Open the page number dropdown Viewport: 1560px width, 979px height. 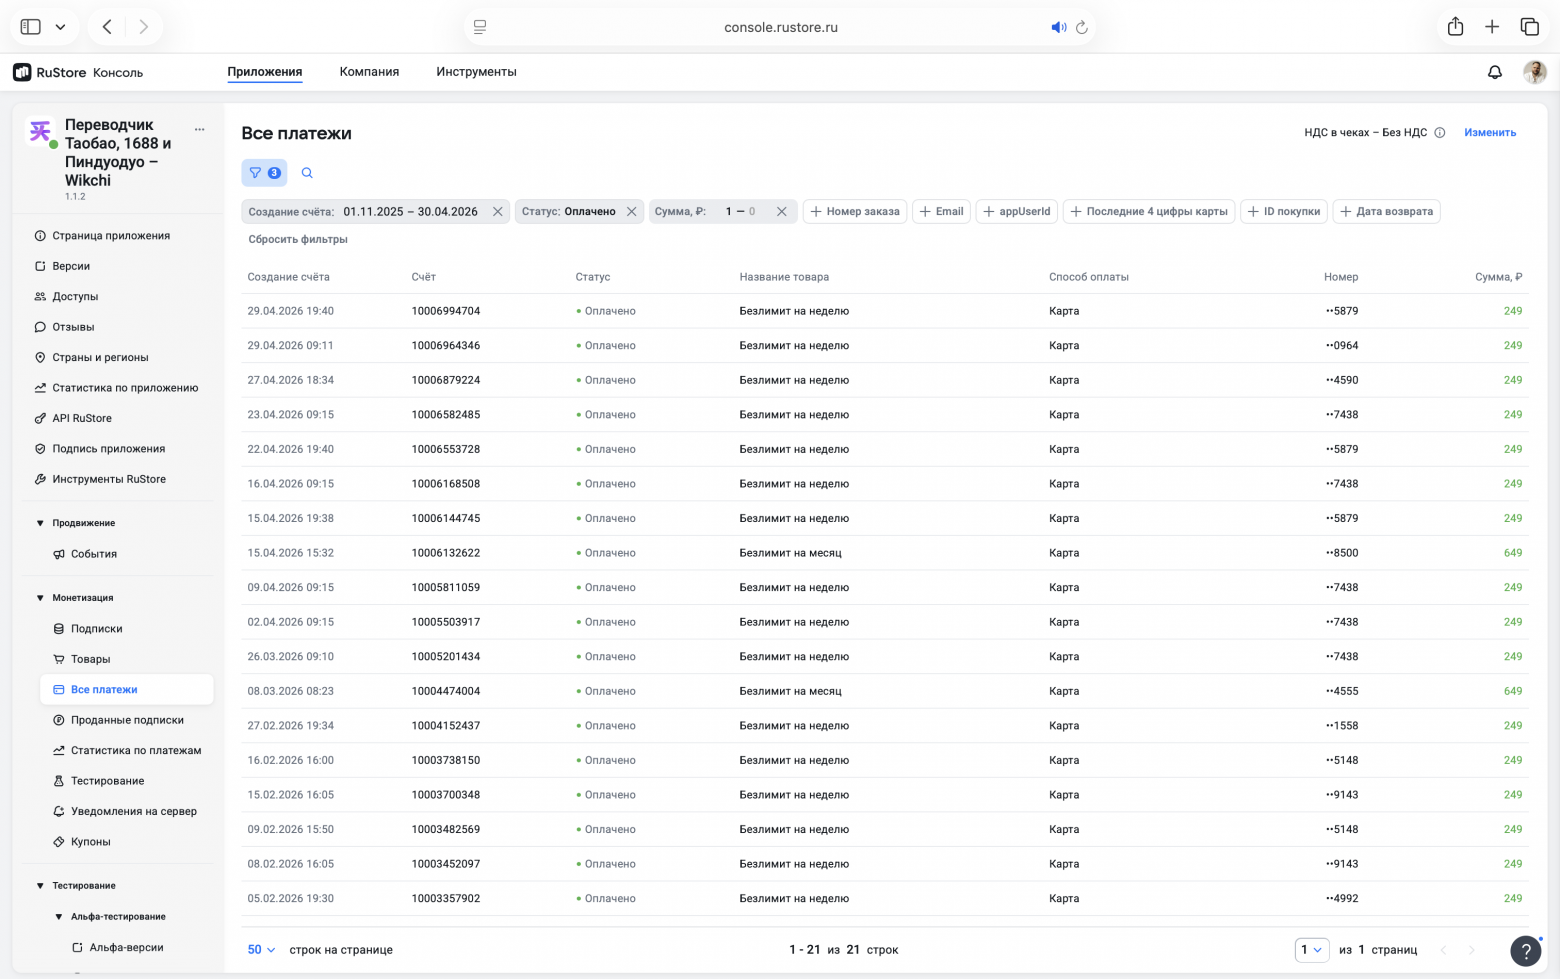pos(1312,950)
